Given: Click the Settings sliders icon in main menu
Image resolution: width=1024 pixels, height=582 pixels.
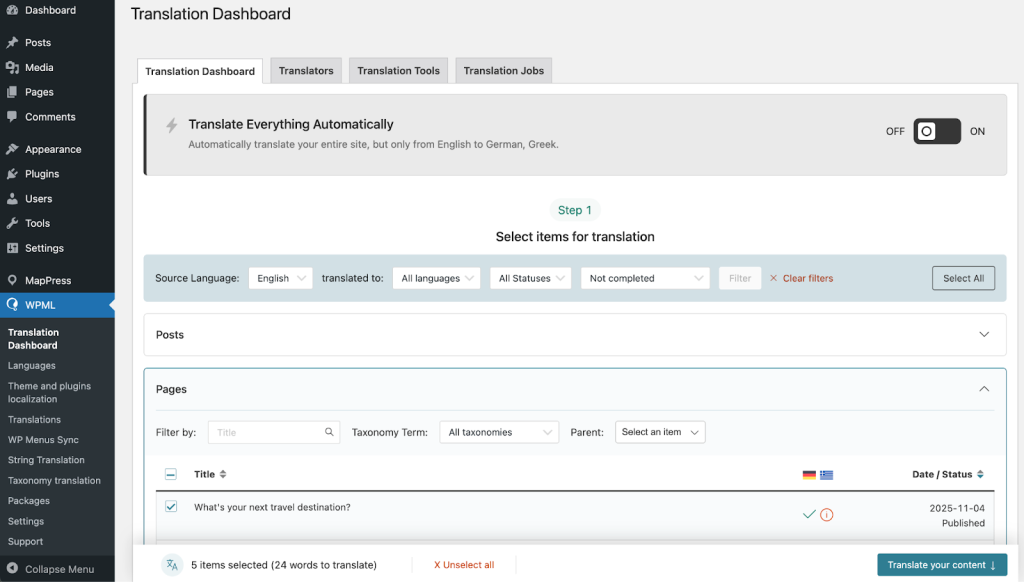Looking at the screenshot, I should pyautogui.click(x=12, y=248).
